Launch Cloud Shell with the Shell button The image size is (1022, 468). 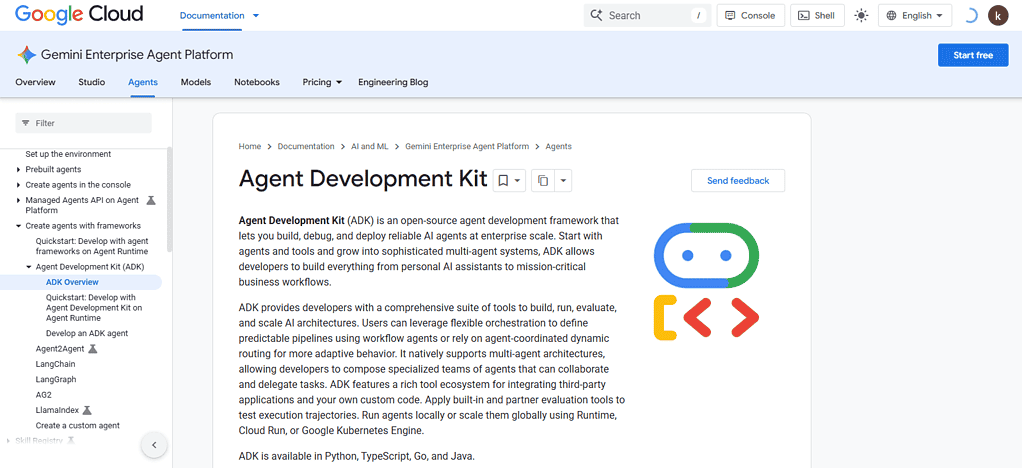click(x=817, y=16)
